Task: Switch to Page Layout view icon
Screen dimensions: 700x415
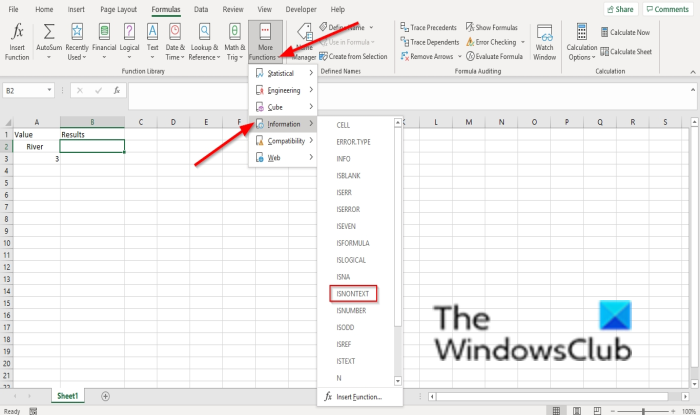Action: click(577, 411)
